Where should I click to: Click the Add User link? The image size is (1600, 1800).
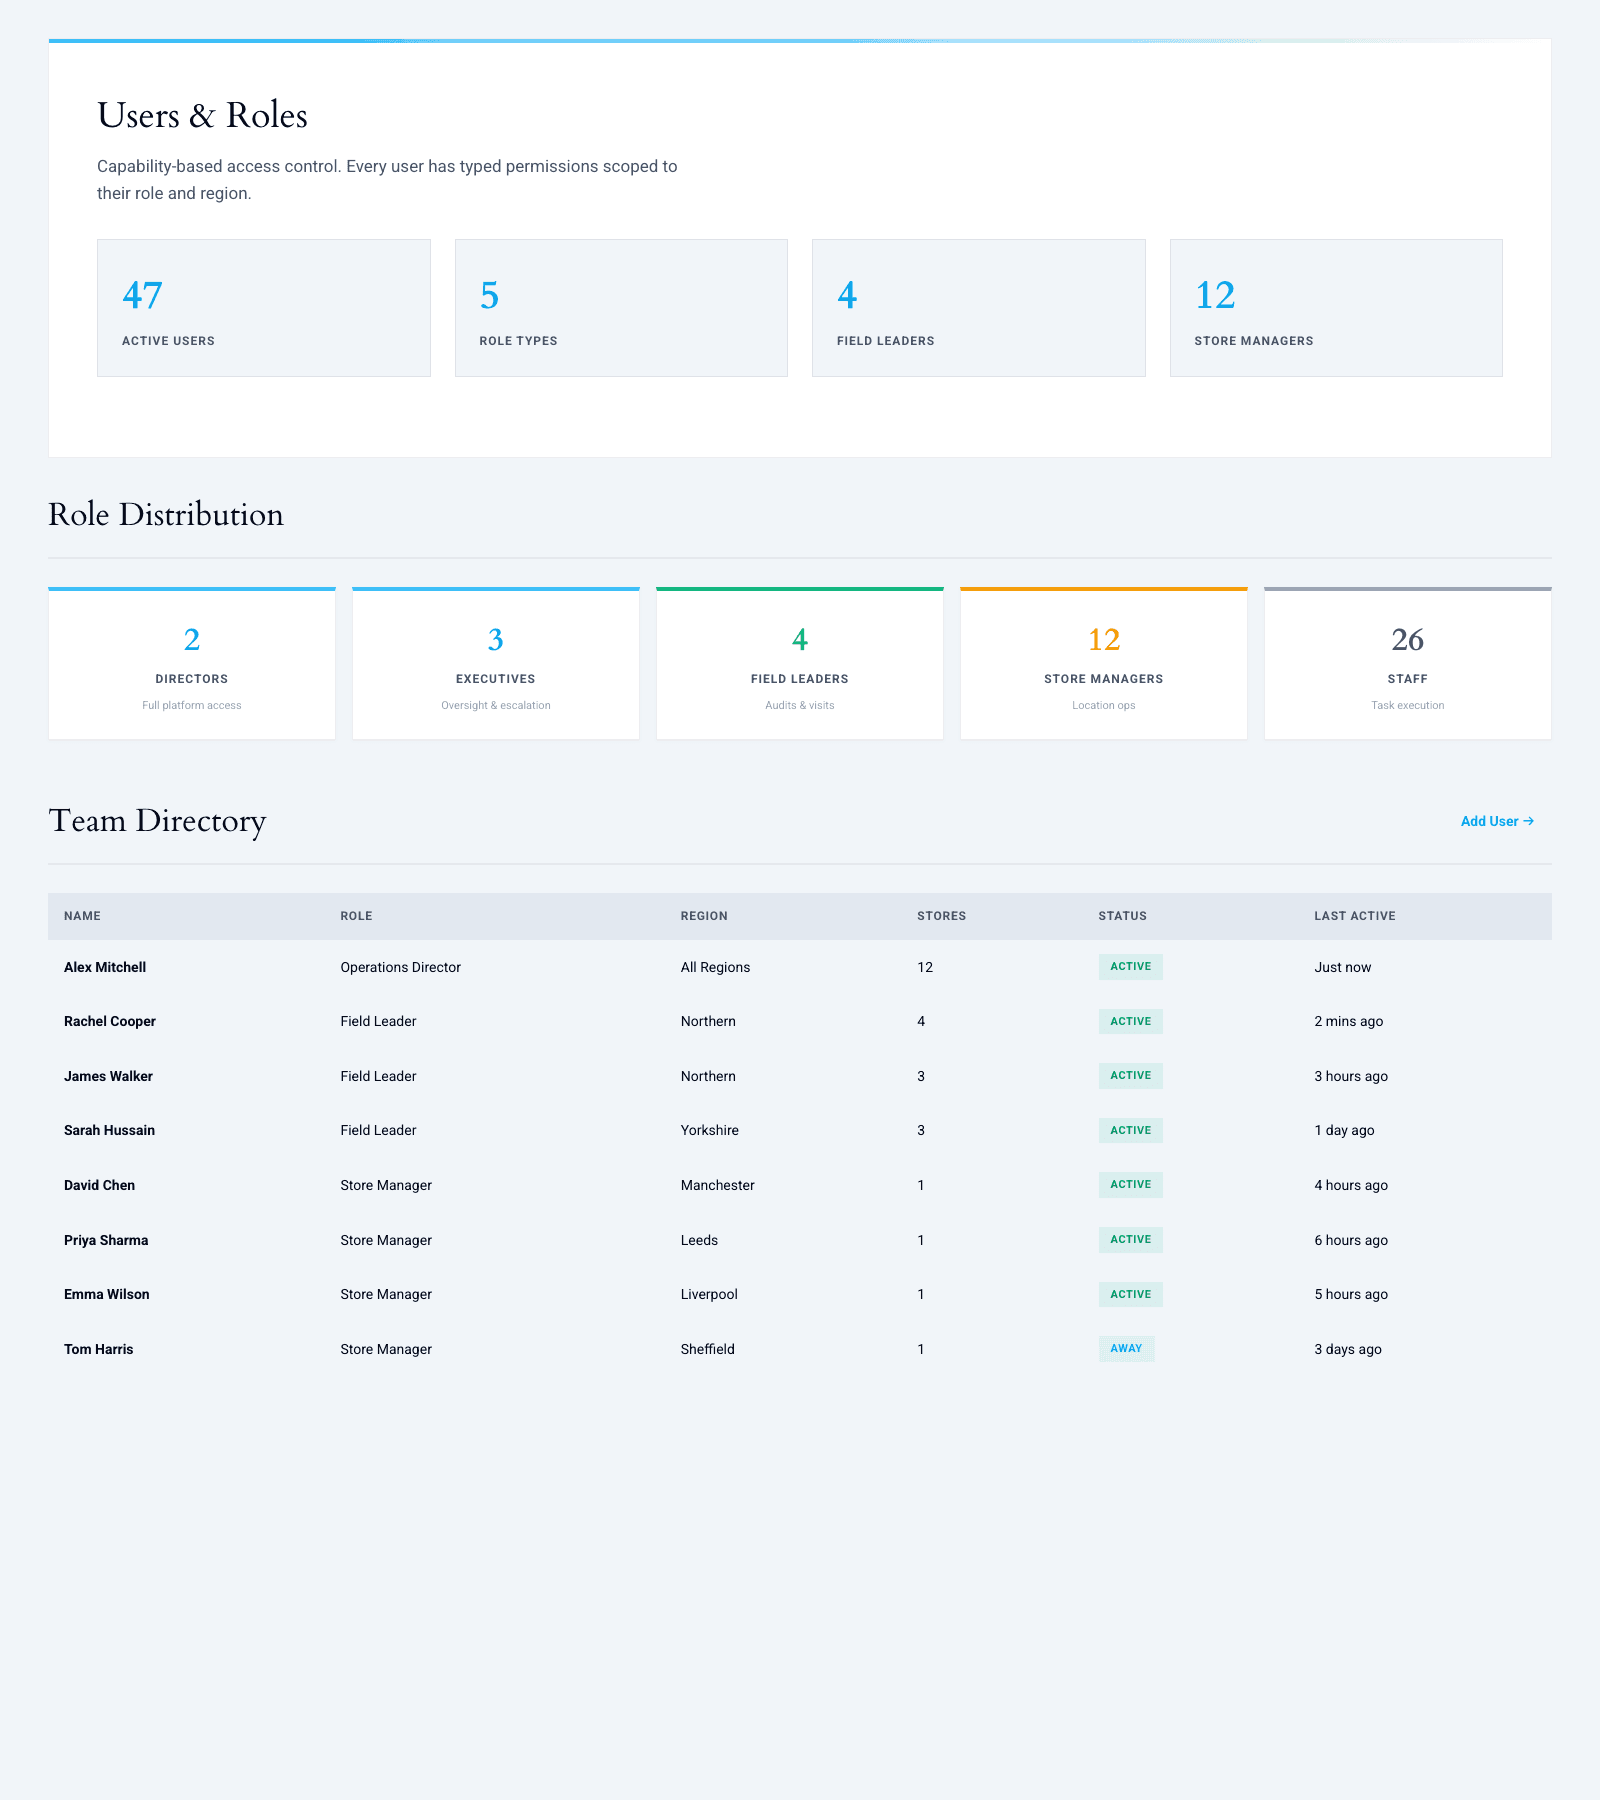[1496, 821]
